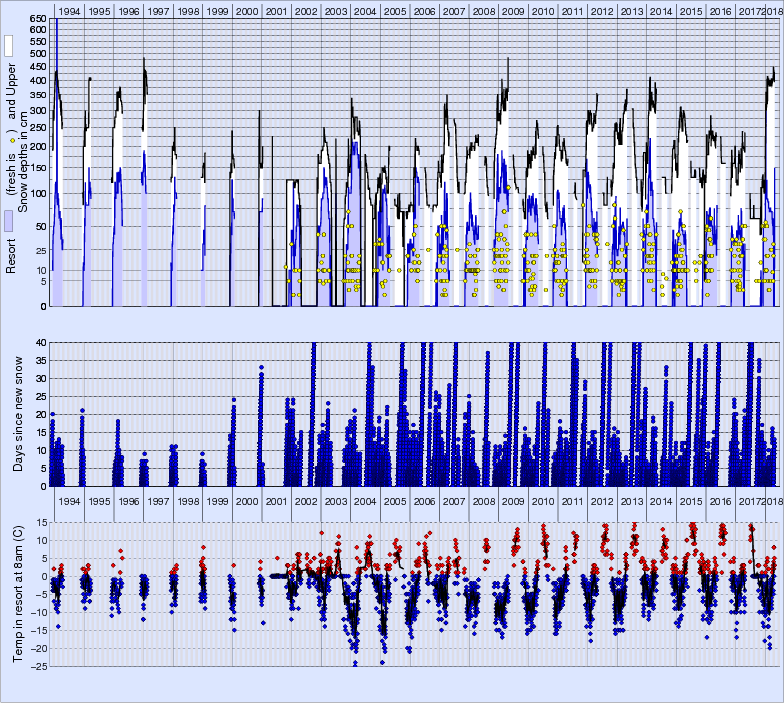Click the lavender Resort snow depth legend swatch
Image resolution: width=784 pixels, height=703 pixels.
click(8, 221)
